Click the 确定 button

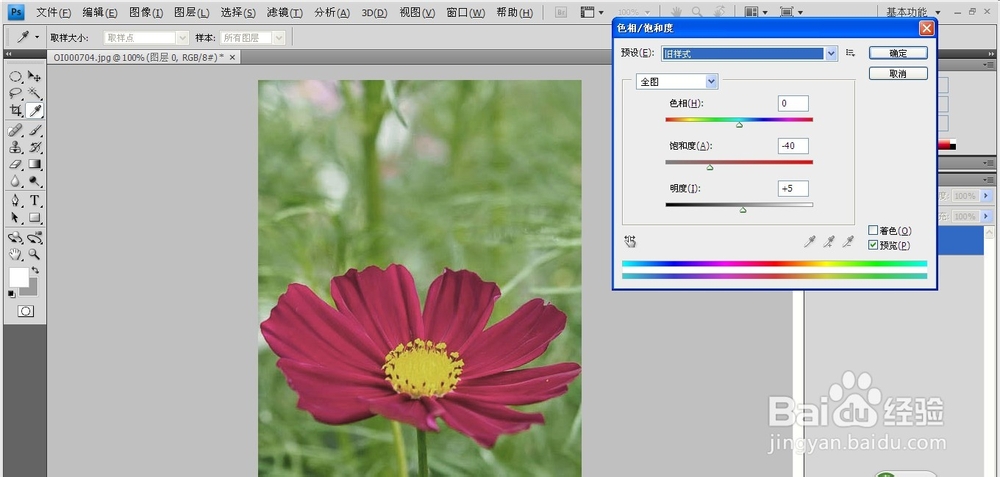coord(898,53)
